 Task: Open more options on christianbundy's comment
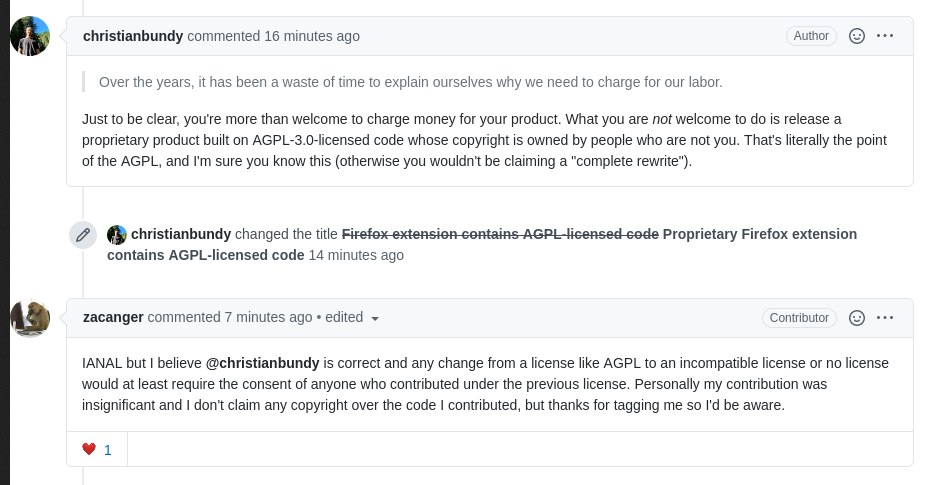click(885, 36)
